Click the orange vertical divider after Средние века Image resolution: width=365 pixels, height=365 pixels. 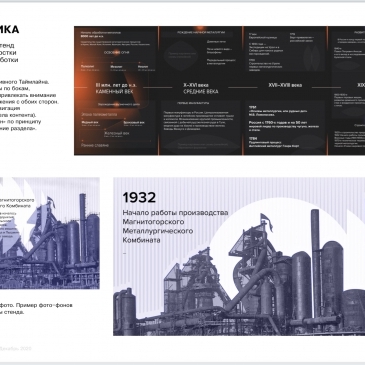click(x=243, y=90)
